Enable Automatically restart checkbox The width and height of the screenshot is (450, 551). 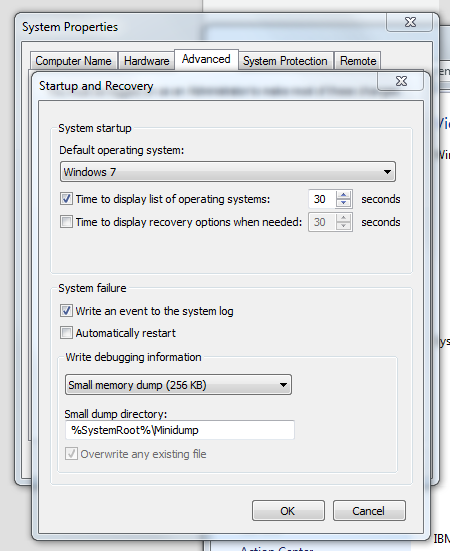pos(66,333)
